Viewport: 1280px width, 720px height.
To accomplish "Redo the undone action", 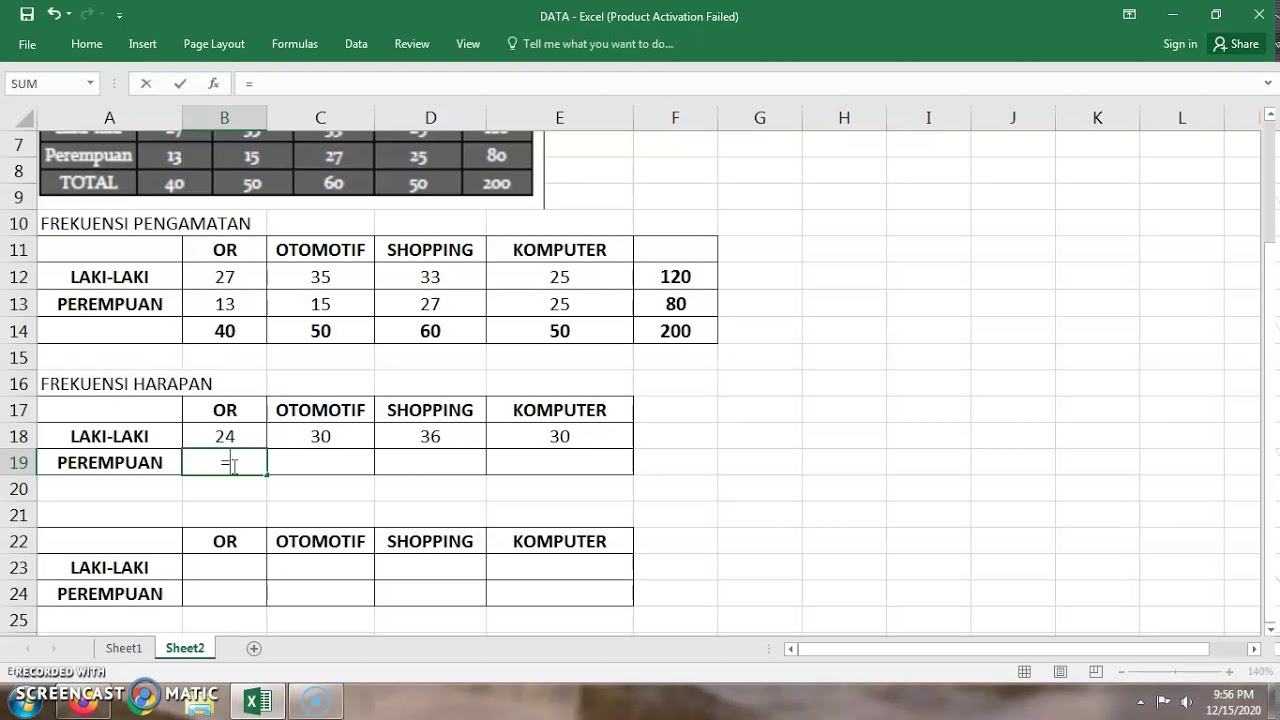I will [x=87, y=15].
